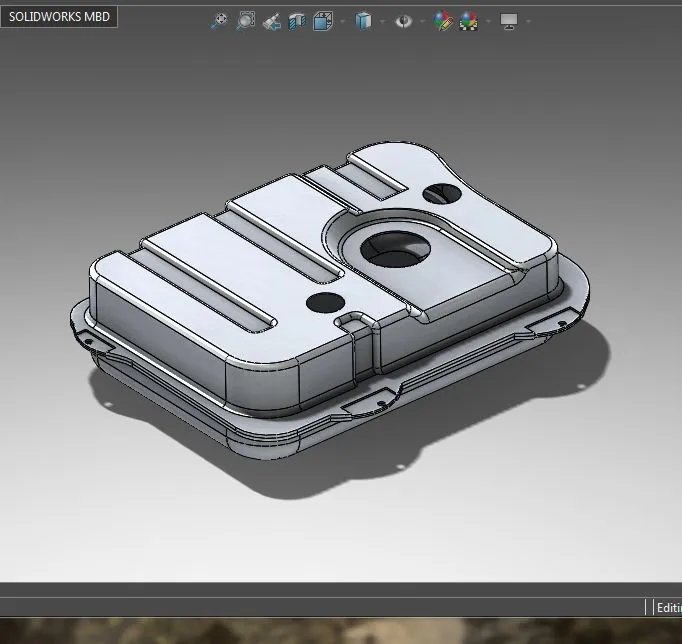The width and height of the screenshot is (682, 644).
Task: Expand the Display Style dropdown arrow
Action: click(382, 21)
